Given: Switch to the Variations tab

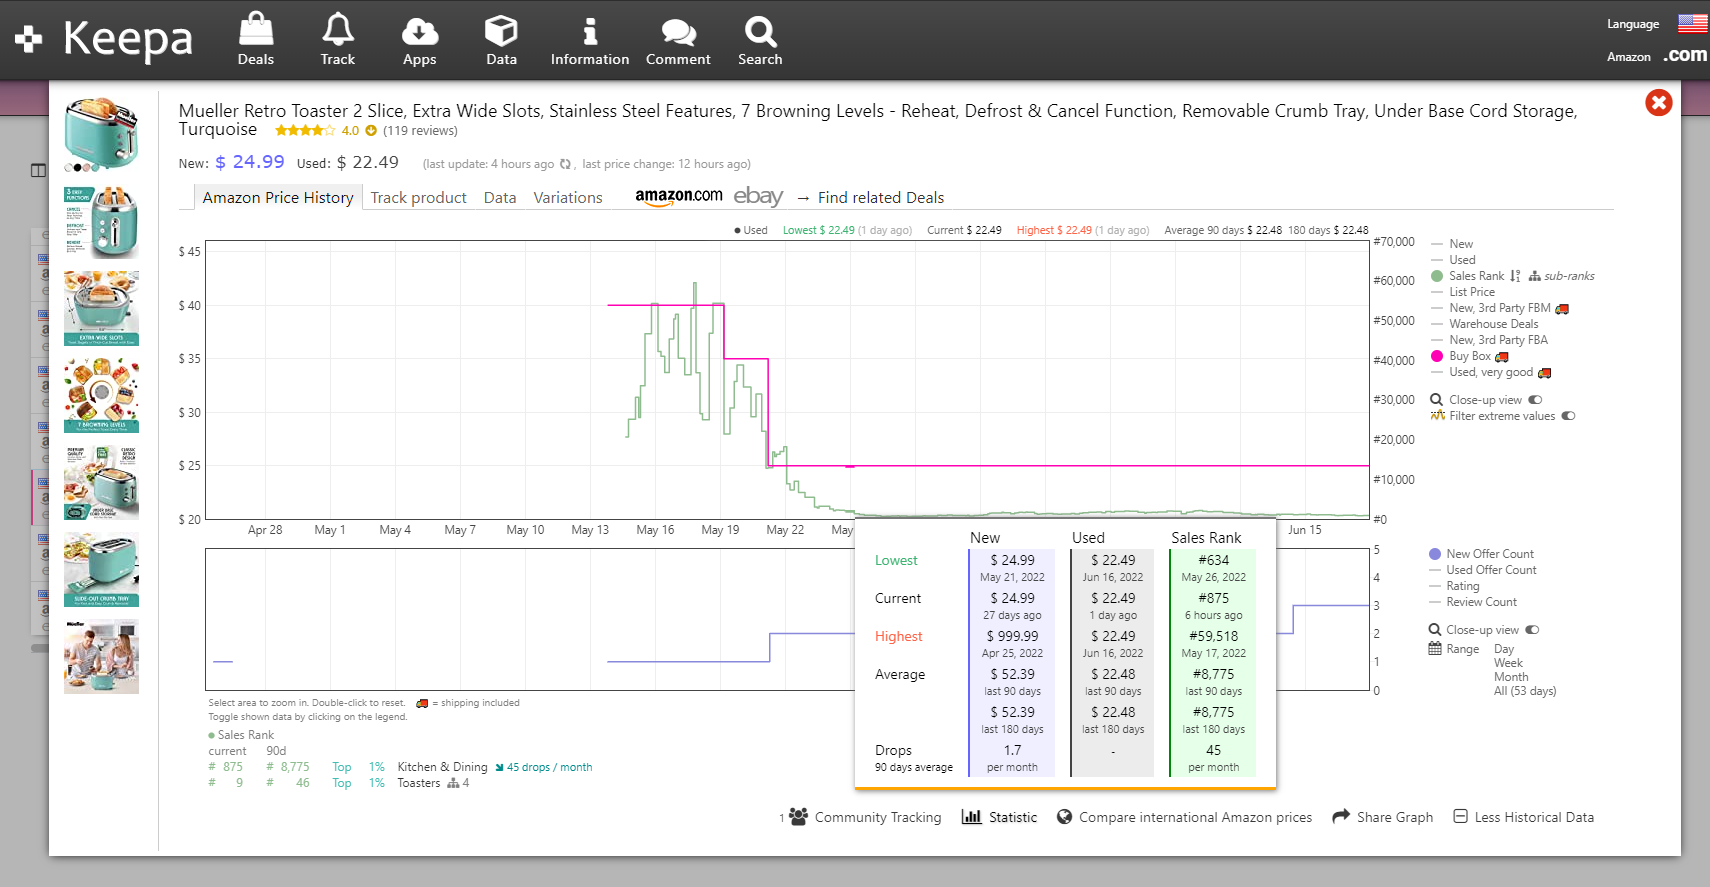Looking at the screenshot, I should click(568, 198).
